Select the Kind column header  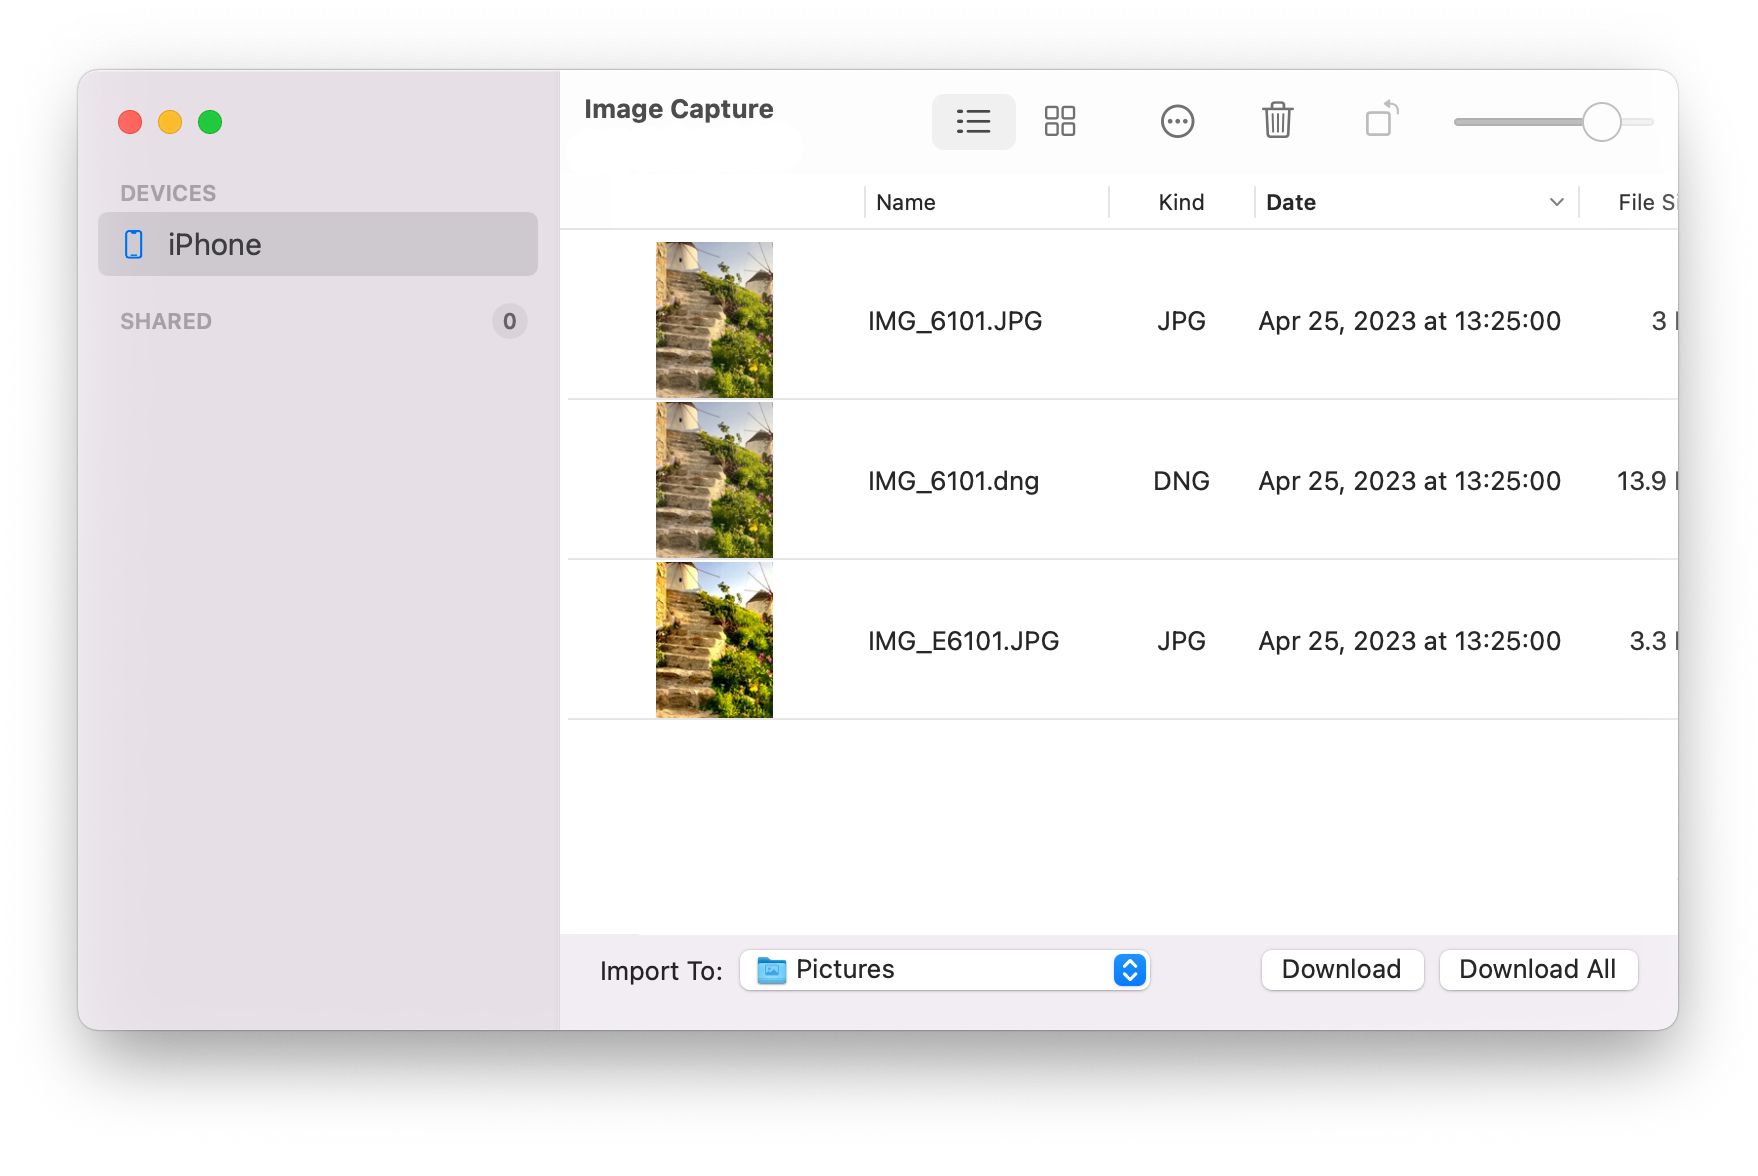click(1180, 202)
